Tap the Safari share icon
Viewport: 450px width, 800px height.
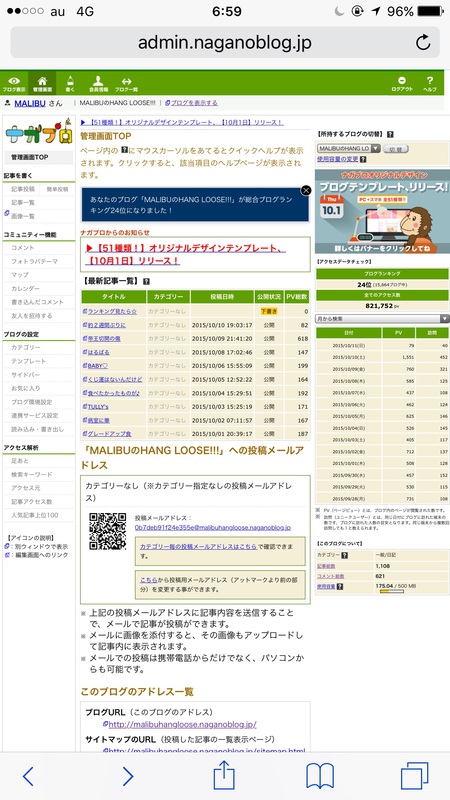point(224,775)
